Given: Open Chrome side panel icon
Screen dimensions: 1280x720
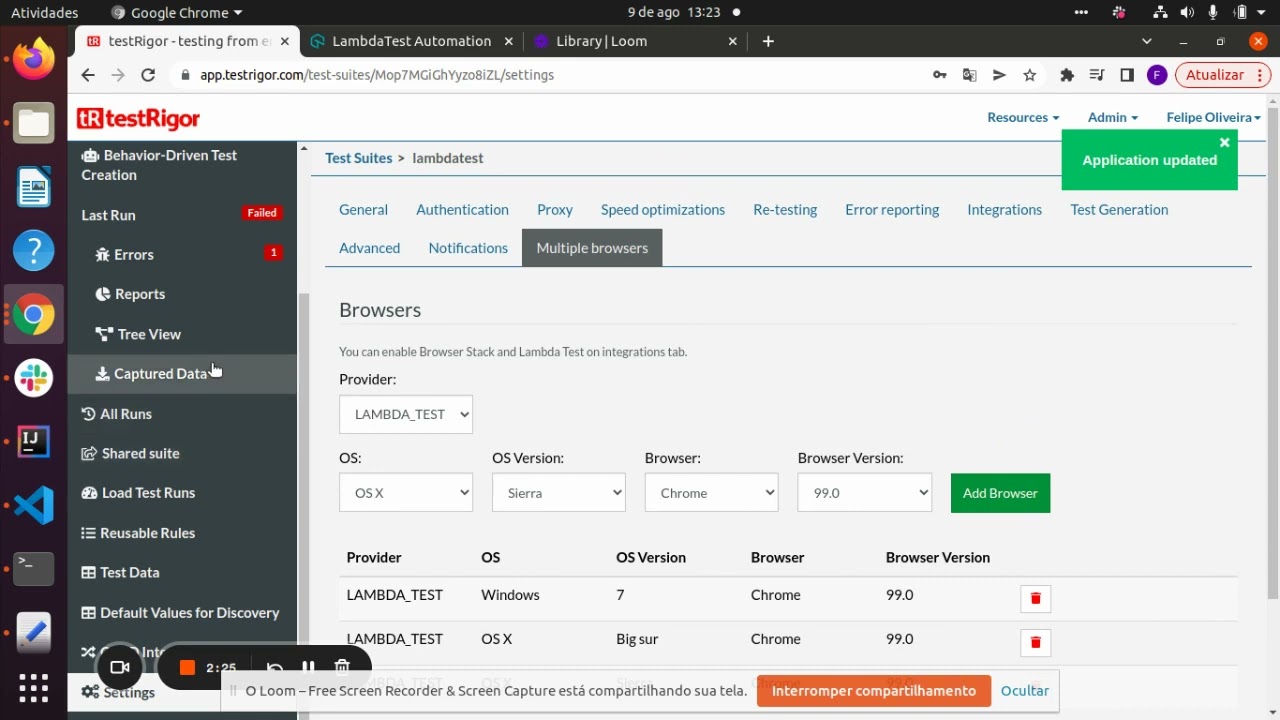Looking at the screenshot, I should tap(1127, 75).
